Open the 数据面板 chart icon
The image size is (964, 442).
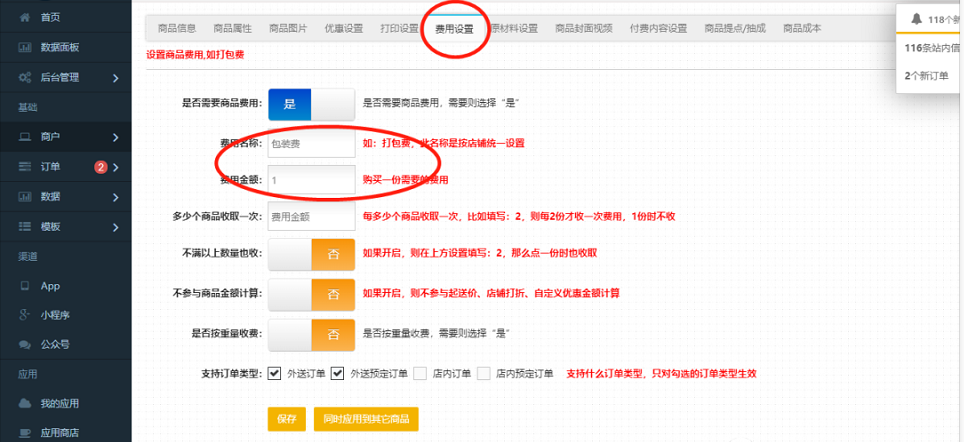25,48
